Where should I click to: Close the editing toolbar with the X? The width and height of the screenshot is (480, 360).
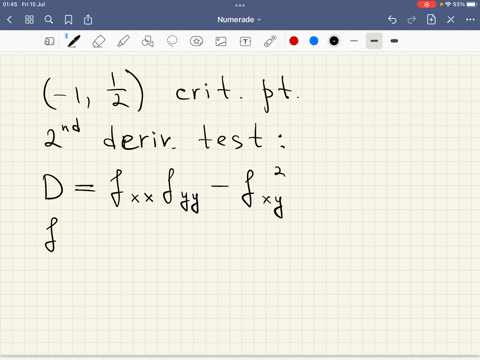451,20
